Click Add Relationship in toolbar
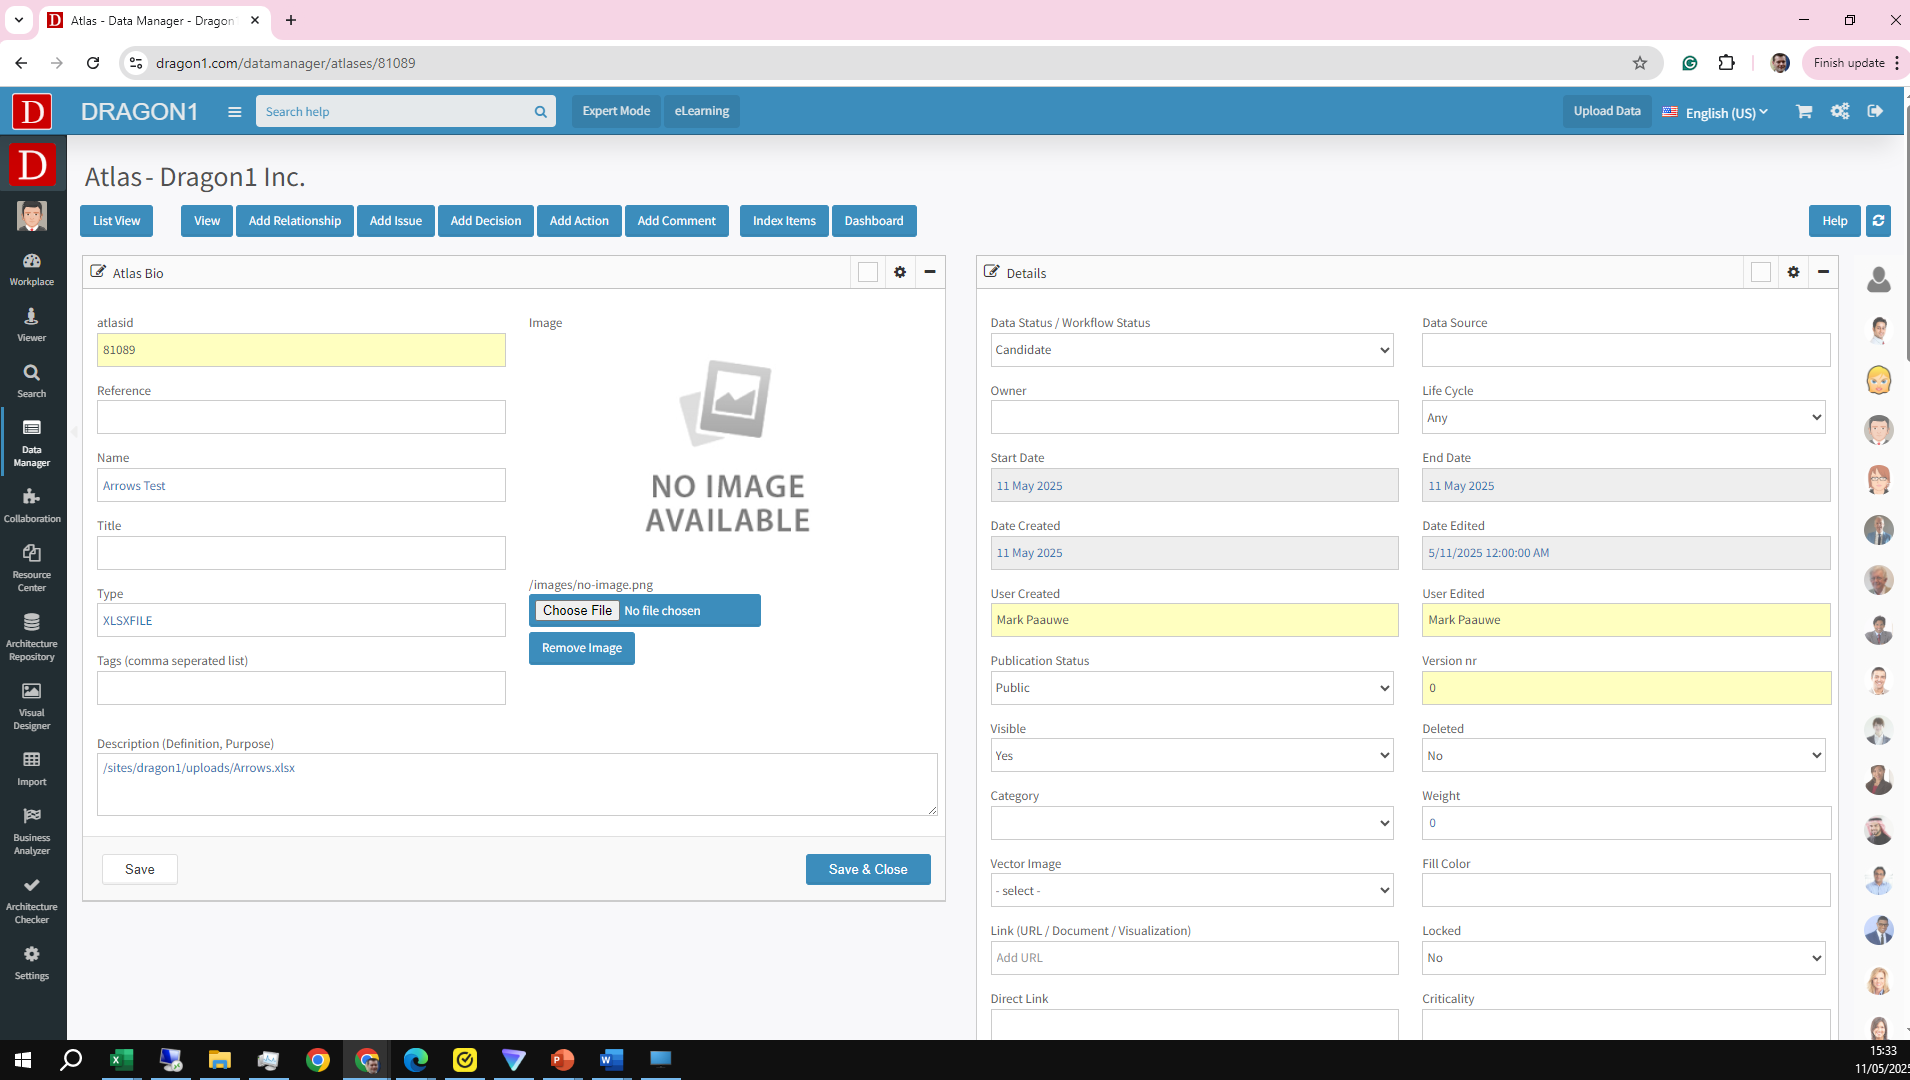This screenshot has height=1080, width=1910. click(295, 221)
